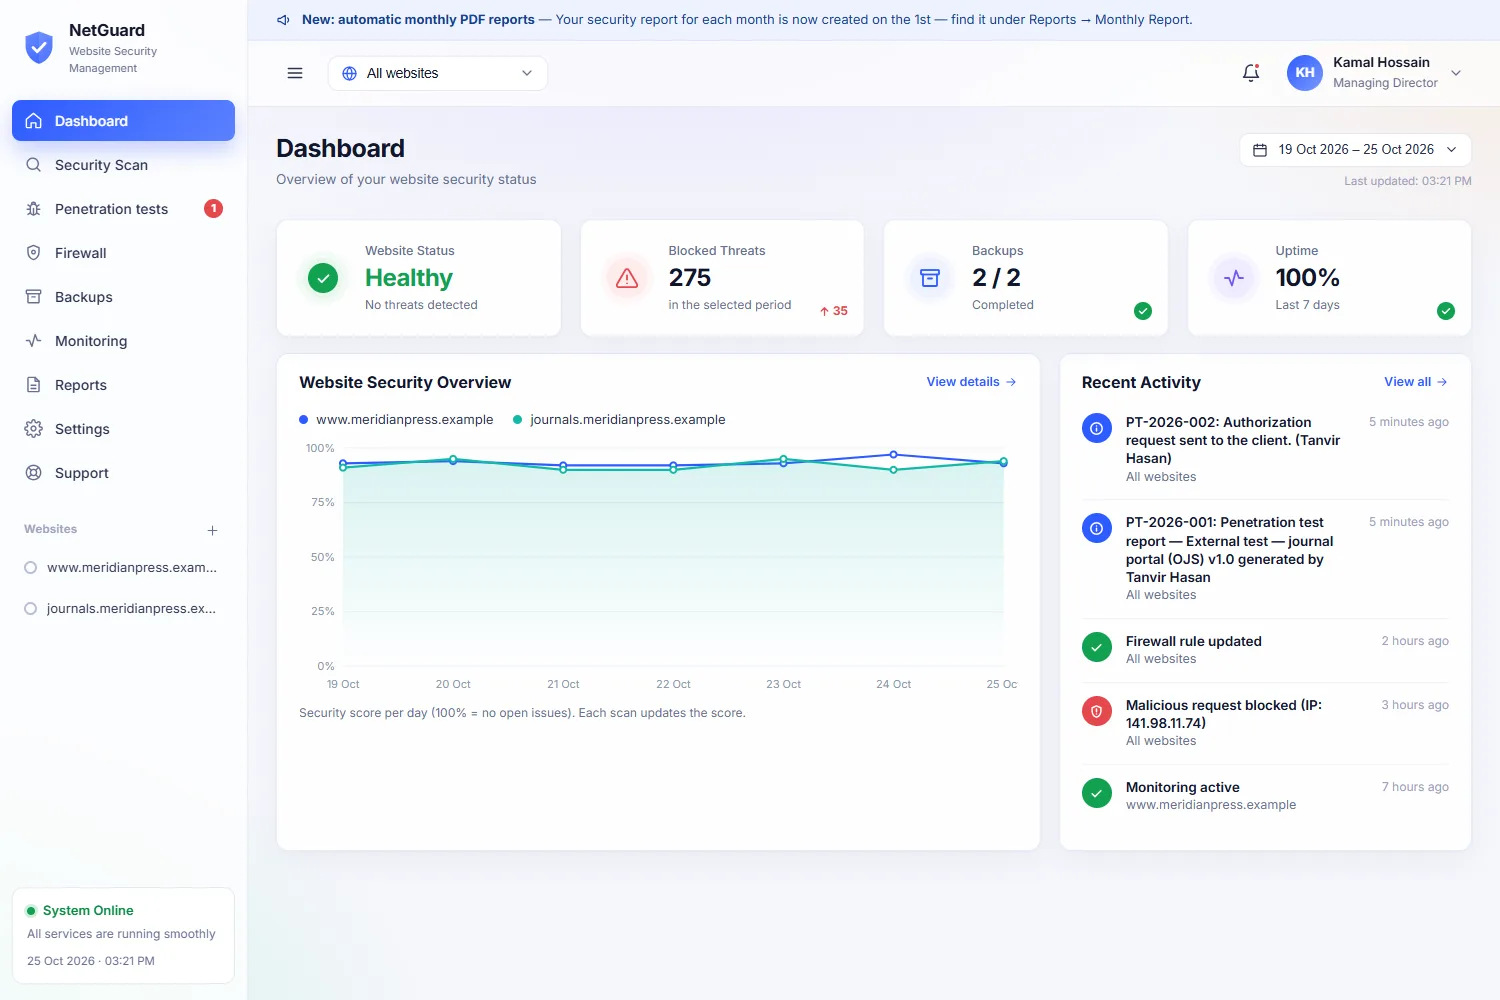Click the check icon for Firewall rule updated
Image resolution: width=1500 pixels, height=1000 pixels.
tap(1097, 647)
